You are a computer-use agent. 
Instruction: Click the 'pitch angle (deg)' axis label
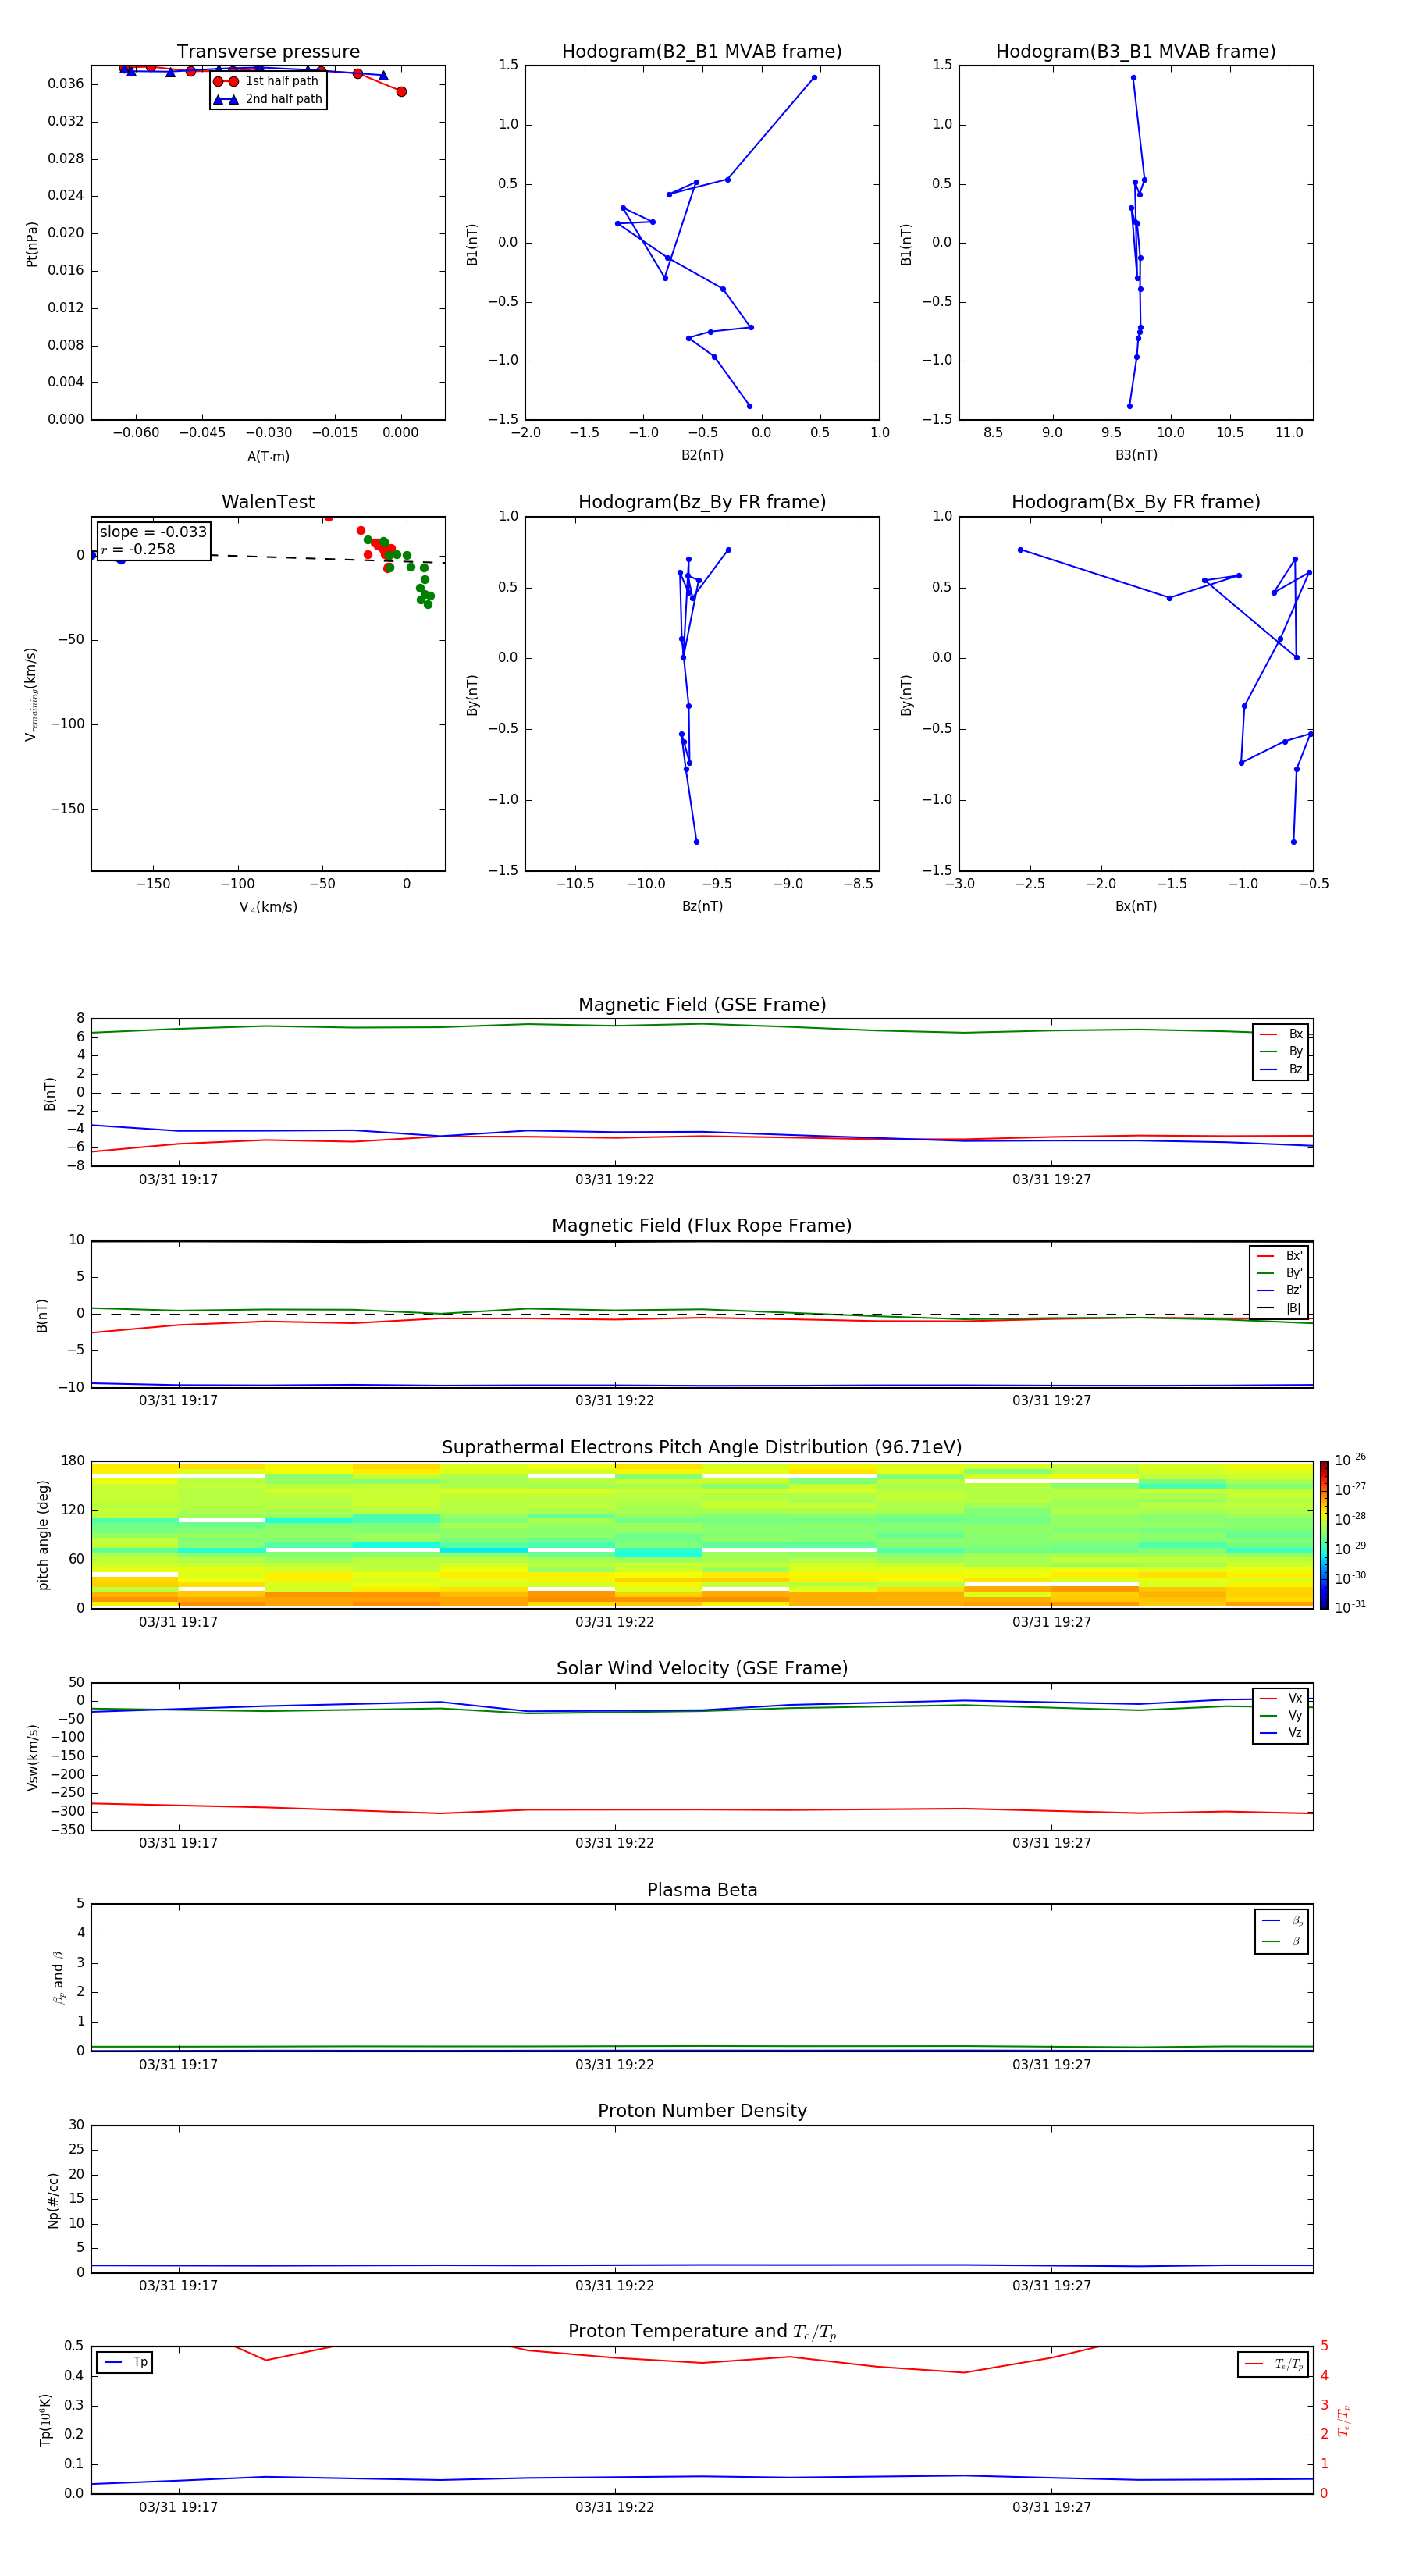43,1535
